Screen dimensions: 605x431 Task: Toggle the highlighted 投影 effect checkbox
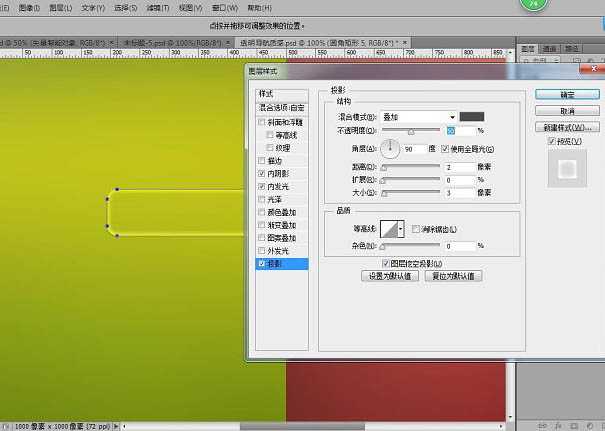click(261, 264)
